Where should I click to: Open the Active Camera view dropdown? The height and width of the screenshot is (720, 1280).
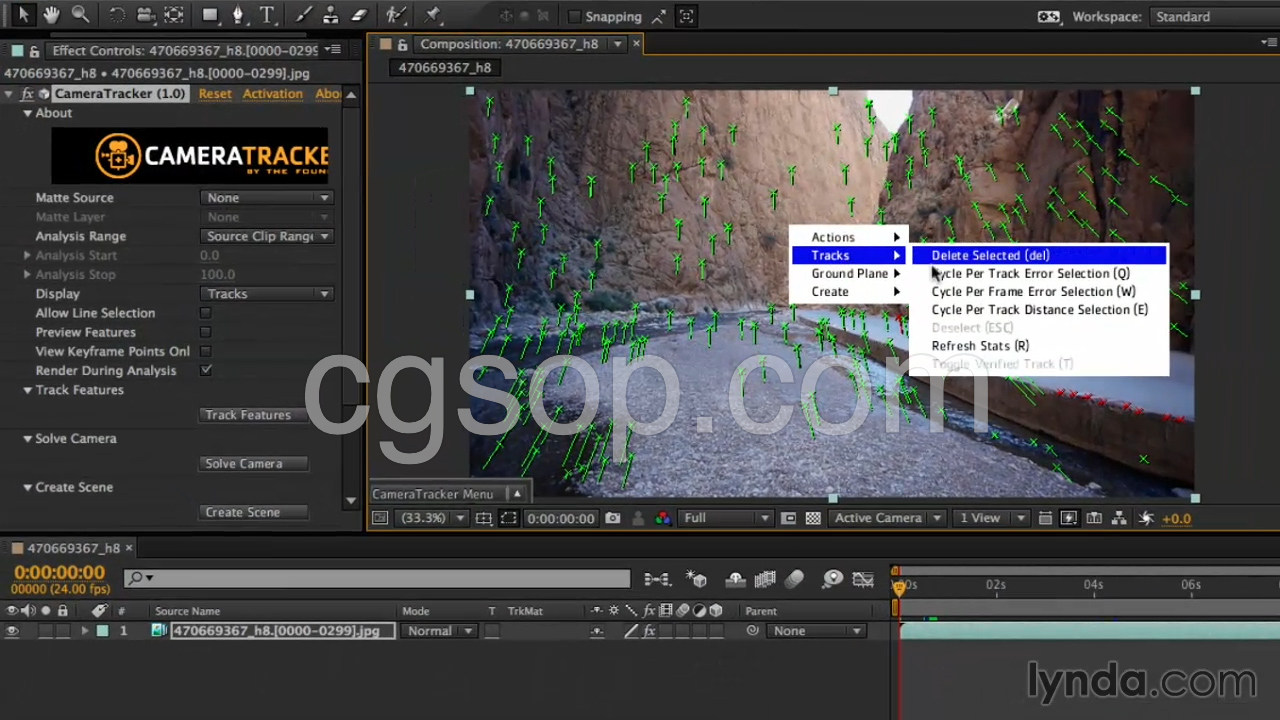click(887, 518)
